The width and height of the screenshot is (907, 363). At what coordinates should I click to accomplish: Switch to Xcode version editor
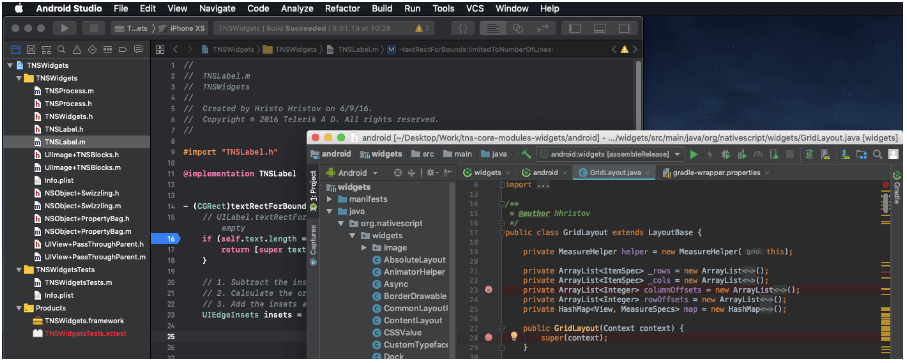[x=543, y=28]
